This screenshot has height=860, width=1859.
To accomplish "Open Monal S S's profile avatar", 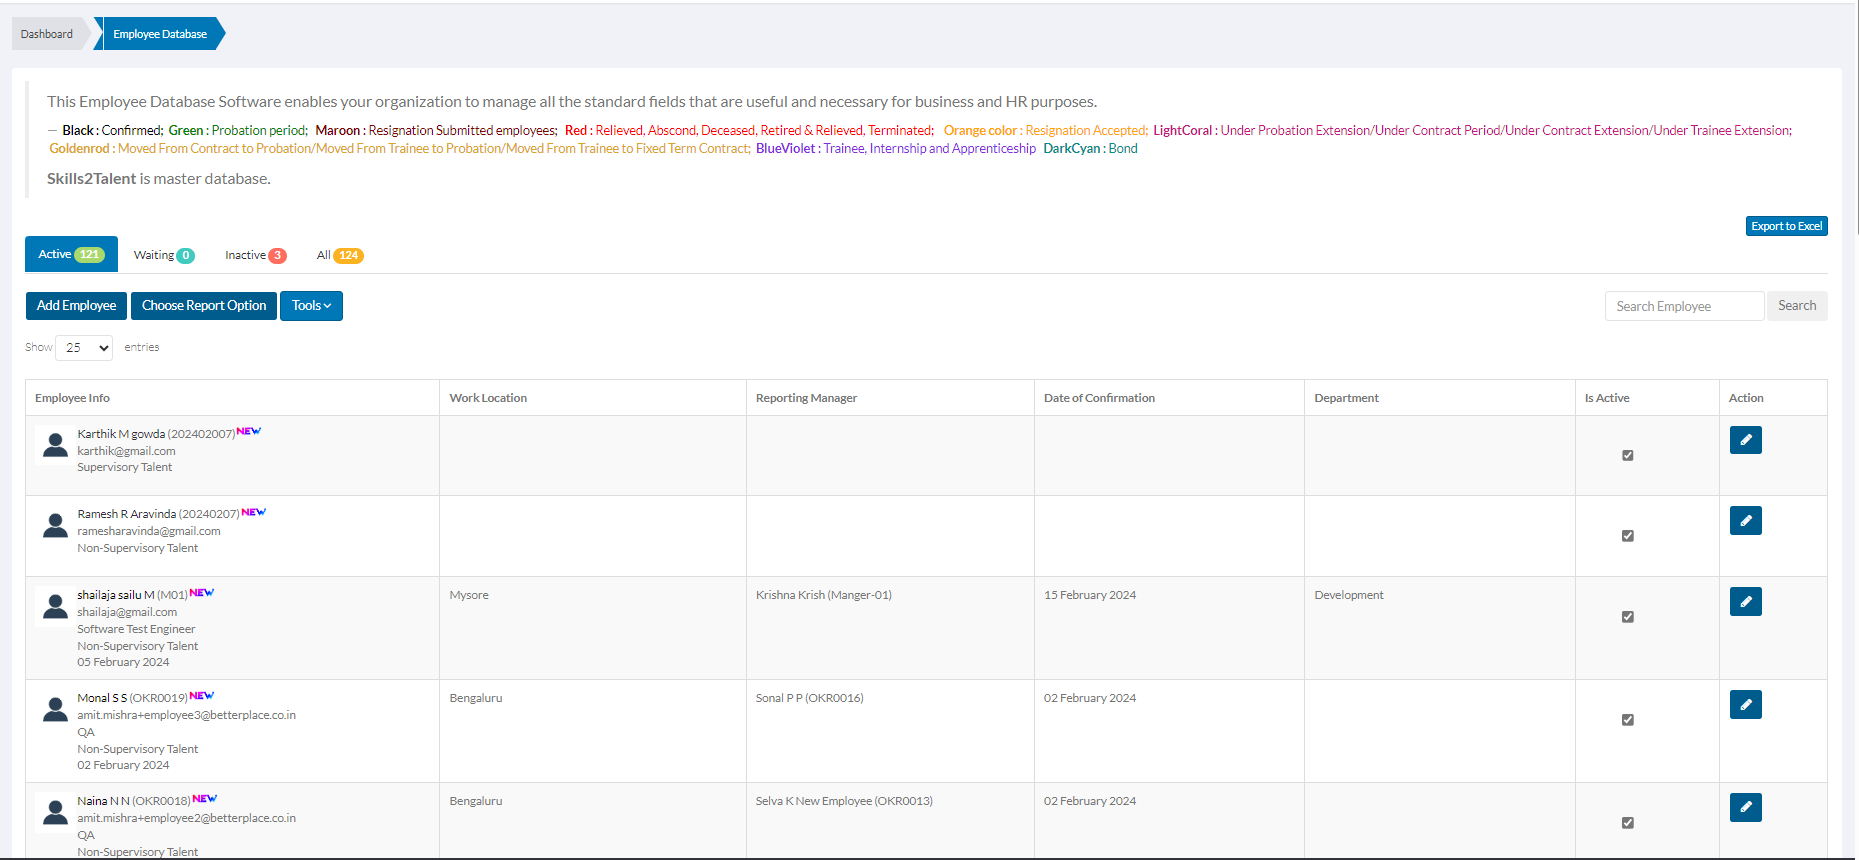I will [55, 709].
